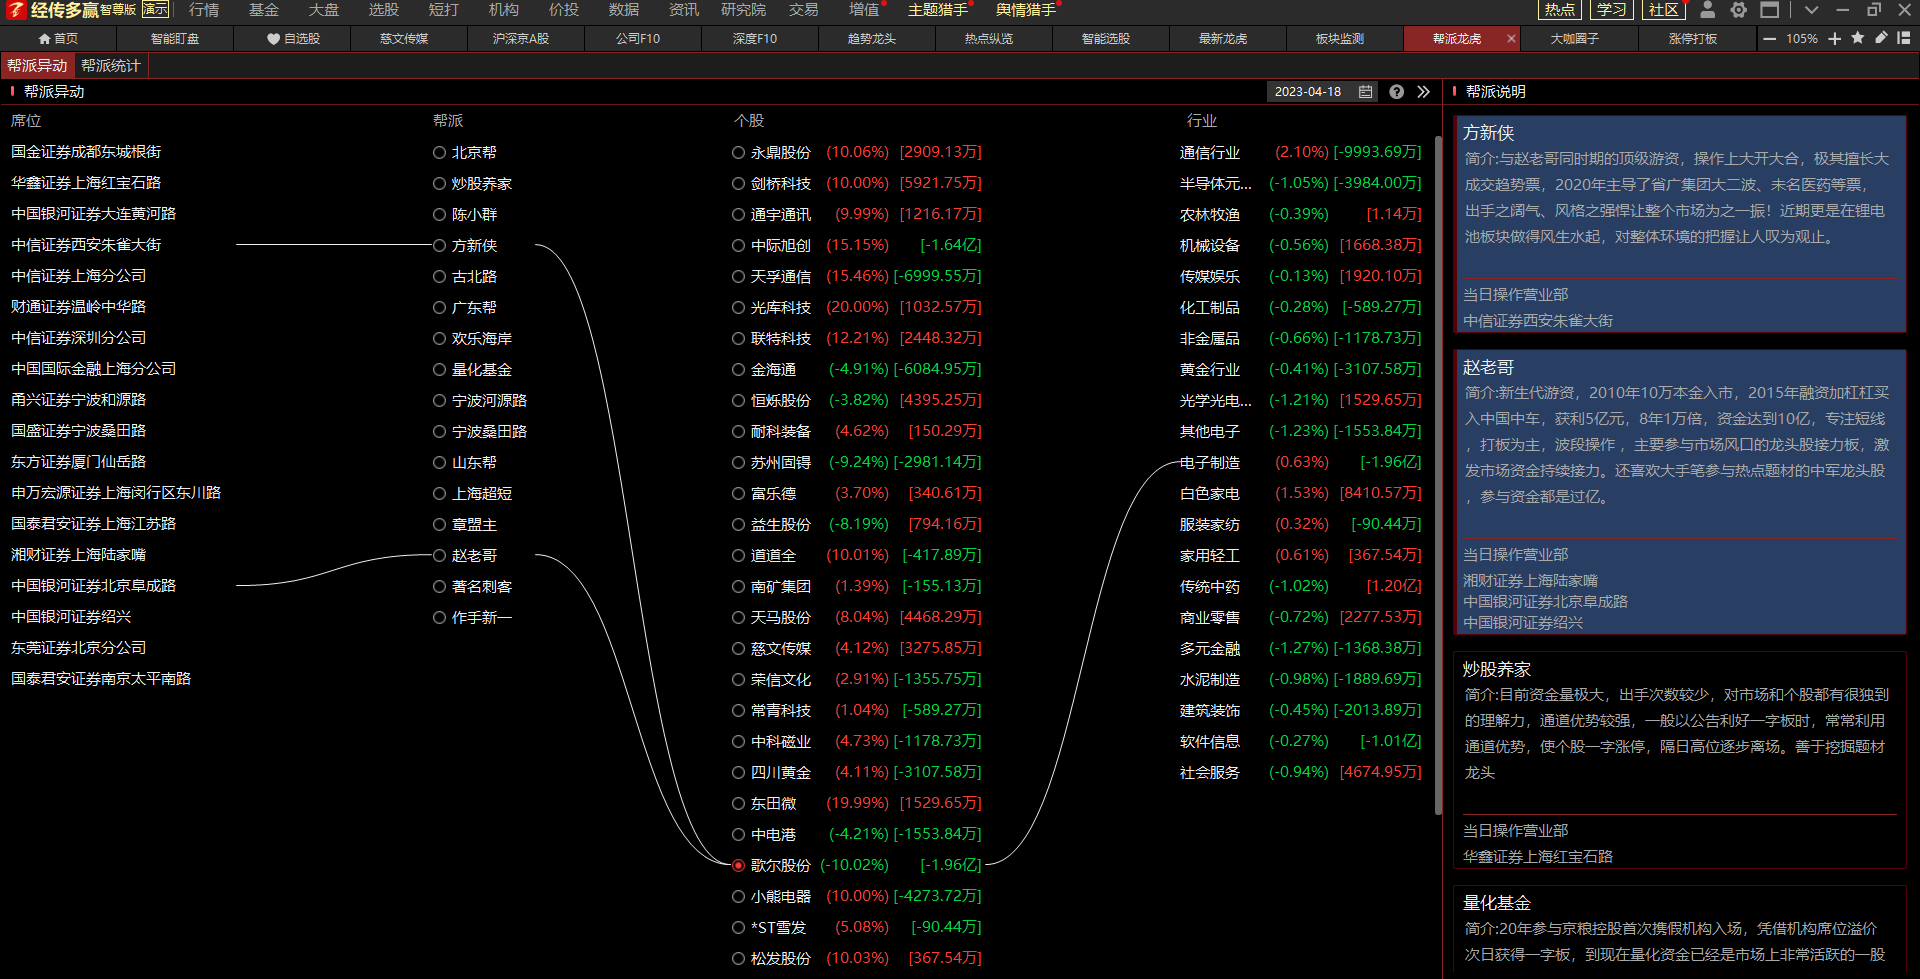Click seat 中信证券西安朱雀大街 in list
This screenshot has height=979, width=1920.
click(86, 245)
